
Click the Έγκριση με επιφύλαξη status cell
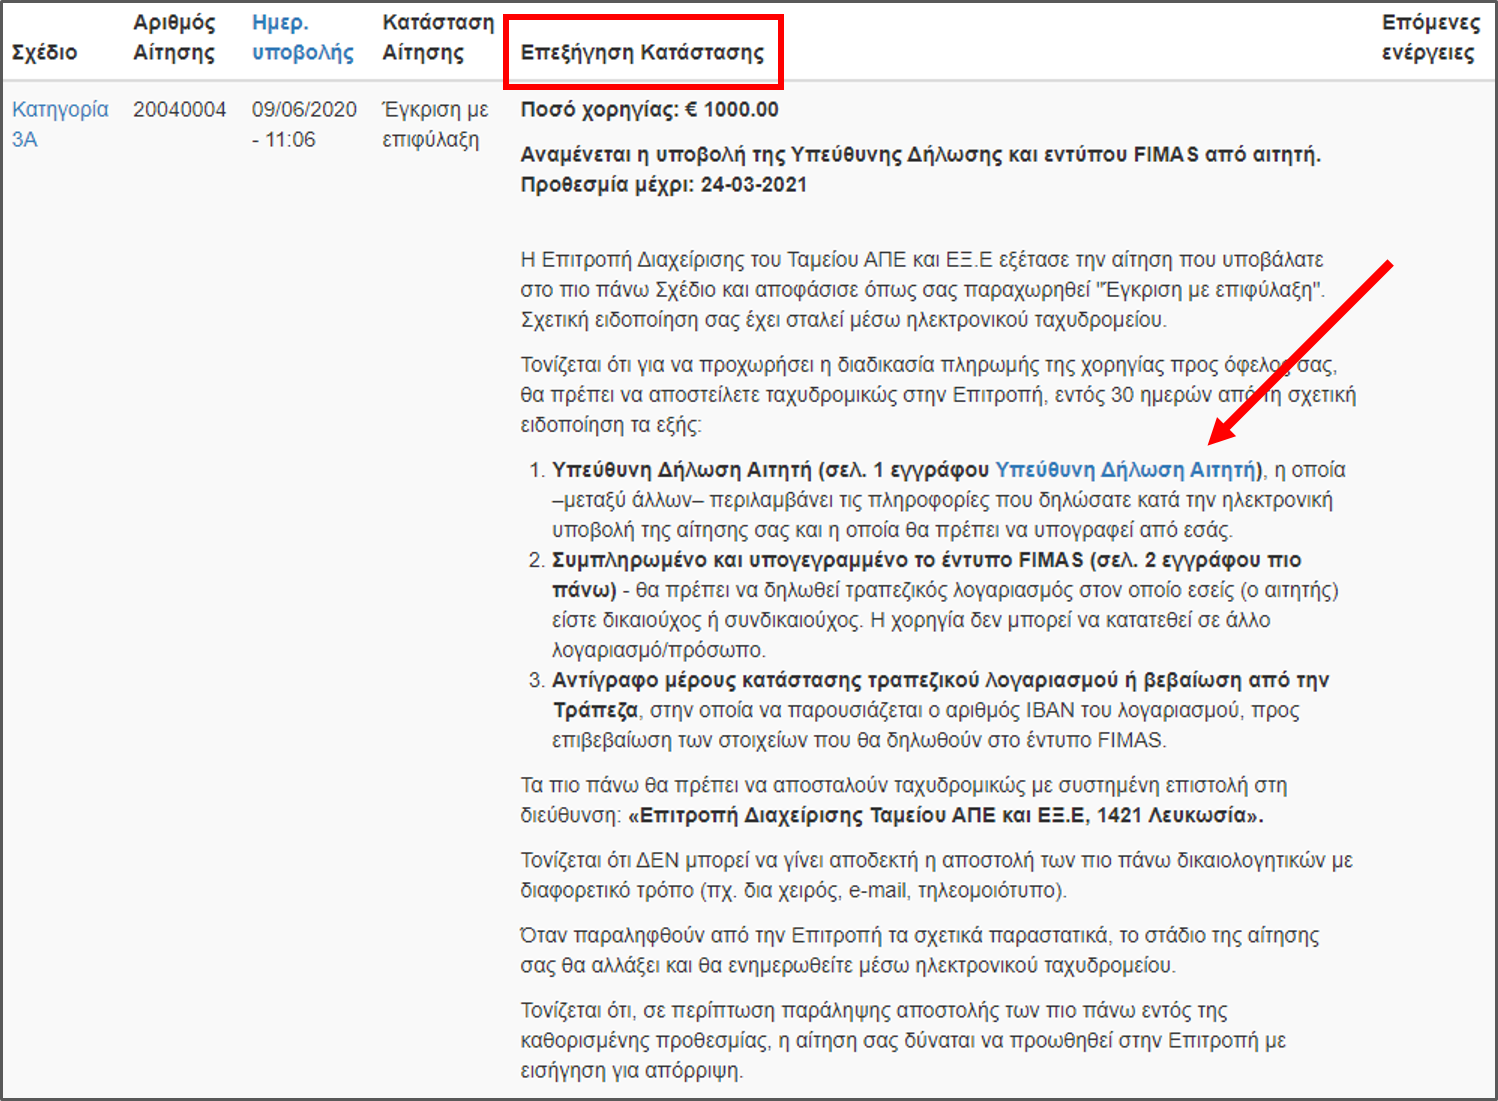(x=435, y=124)
